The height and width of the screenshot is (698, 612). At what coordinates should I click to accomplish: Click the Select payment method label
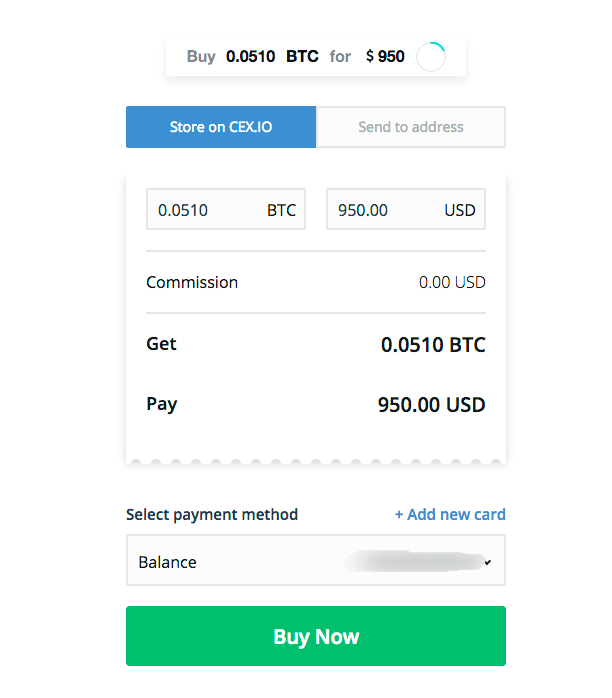click(212, 514)
